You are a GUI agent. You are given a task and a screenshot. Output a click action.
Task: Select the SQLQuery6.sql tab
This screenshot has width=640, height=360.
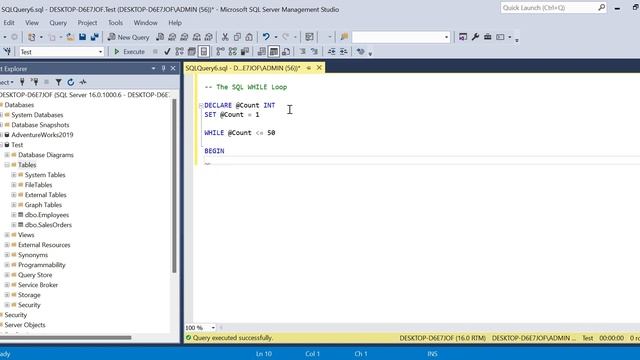click(242, 68)
